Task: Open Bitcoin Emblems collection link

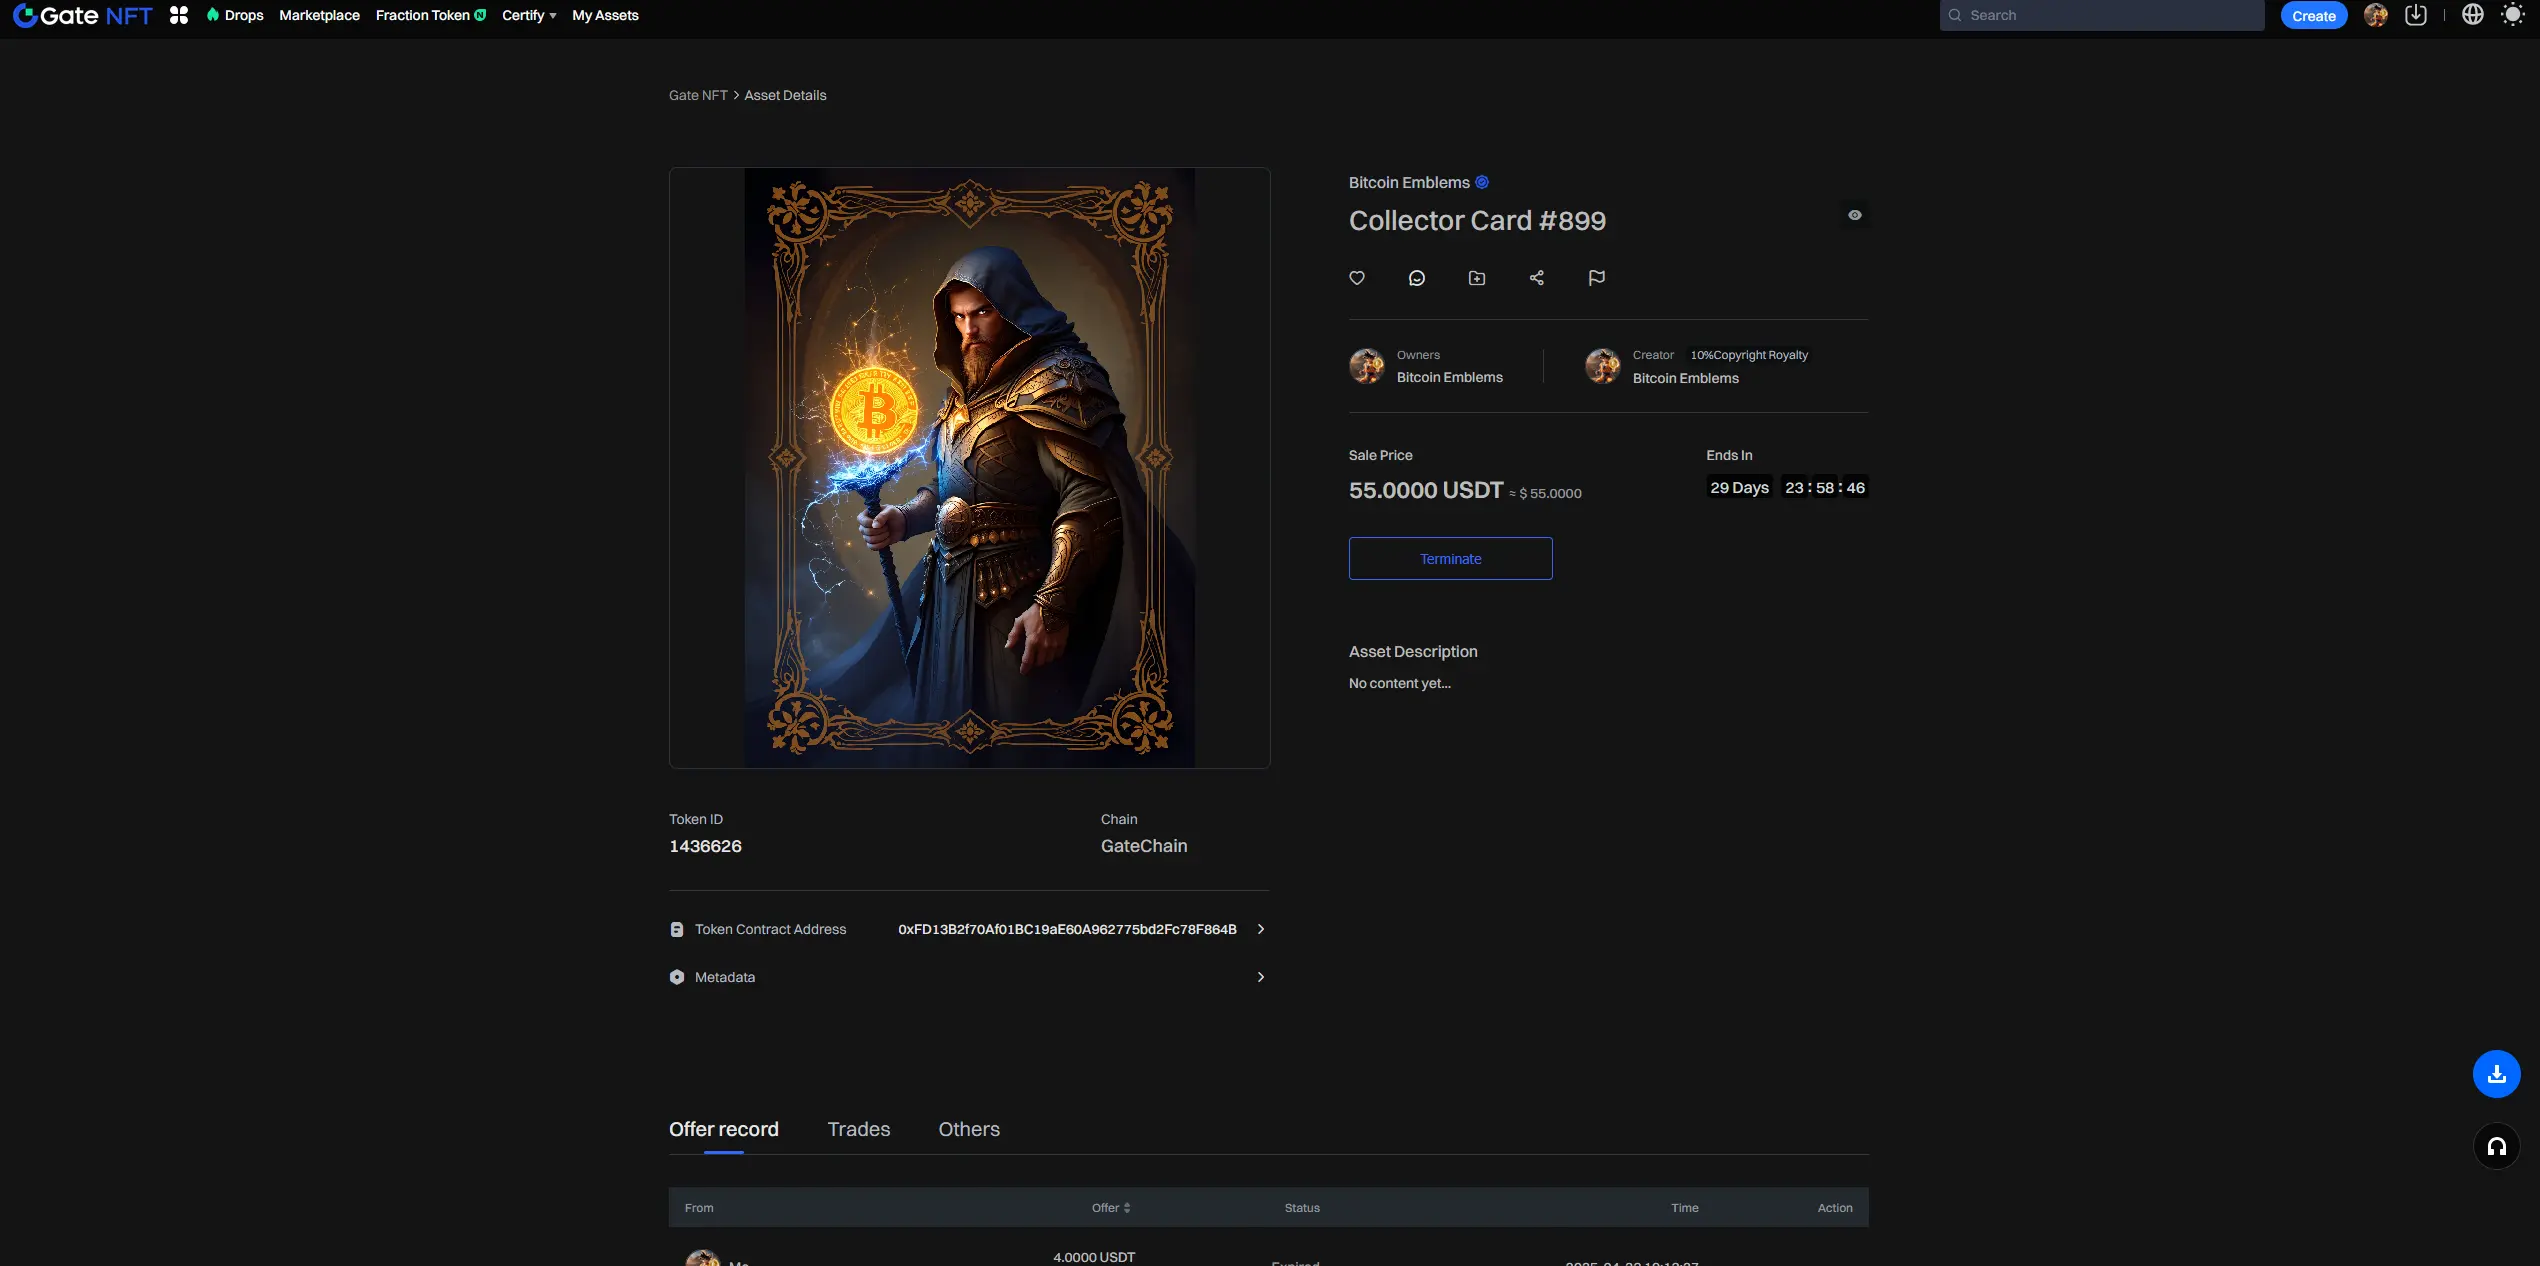Action: (1409, 182)
